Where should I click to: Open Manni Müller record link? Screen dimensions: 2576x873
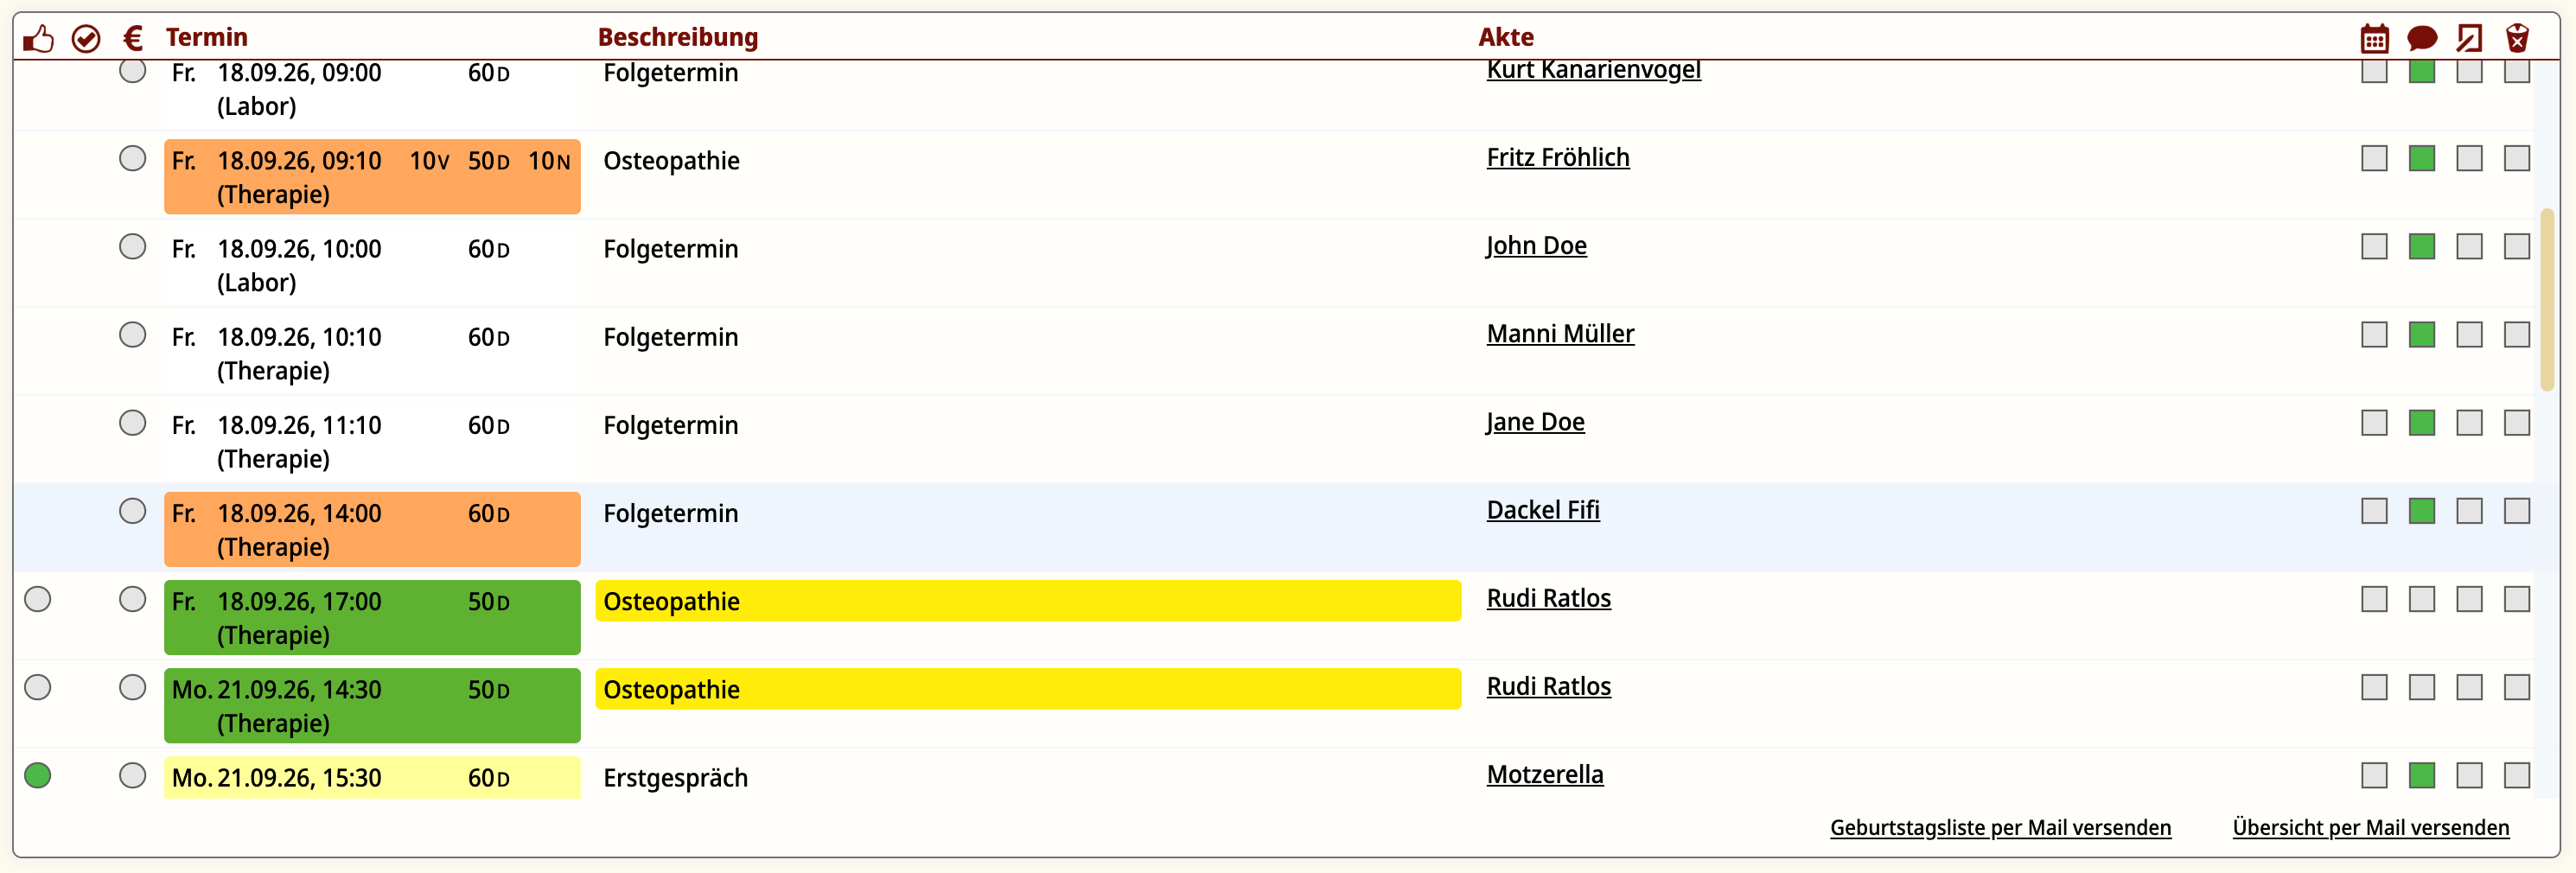tap(1560, 334)
